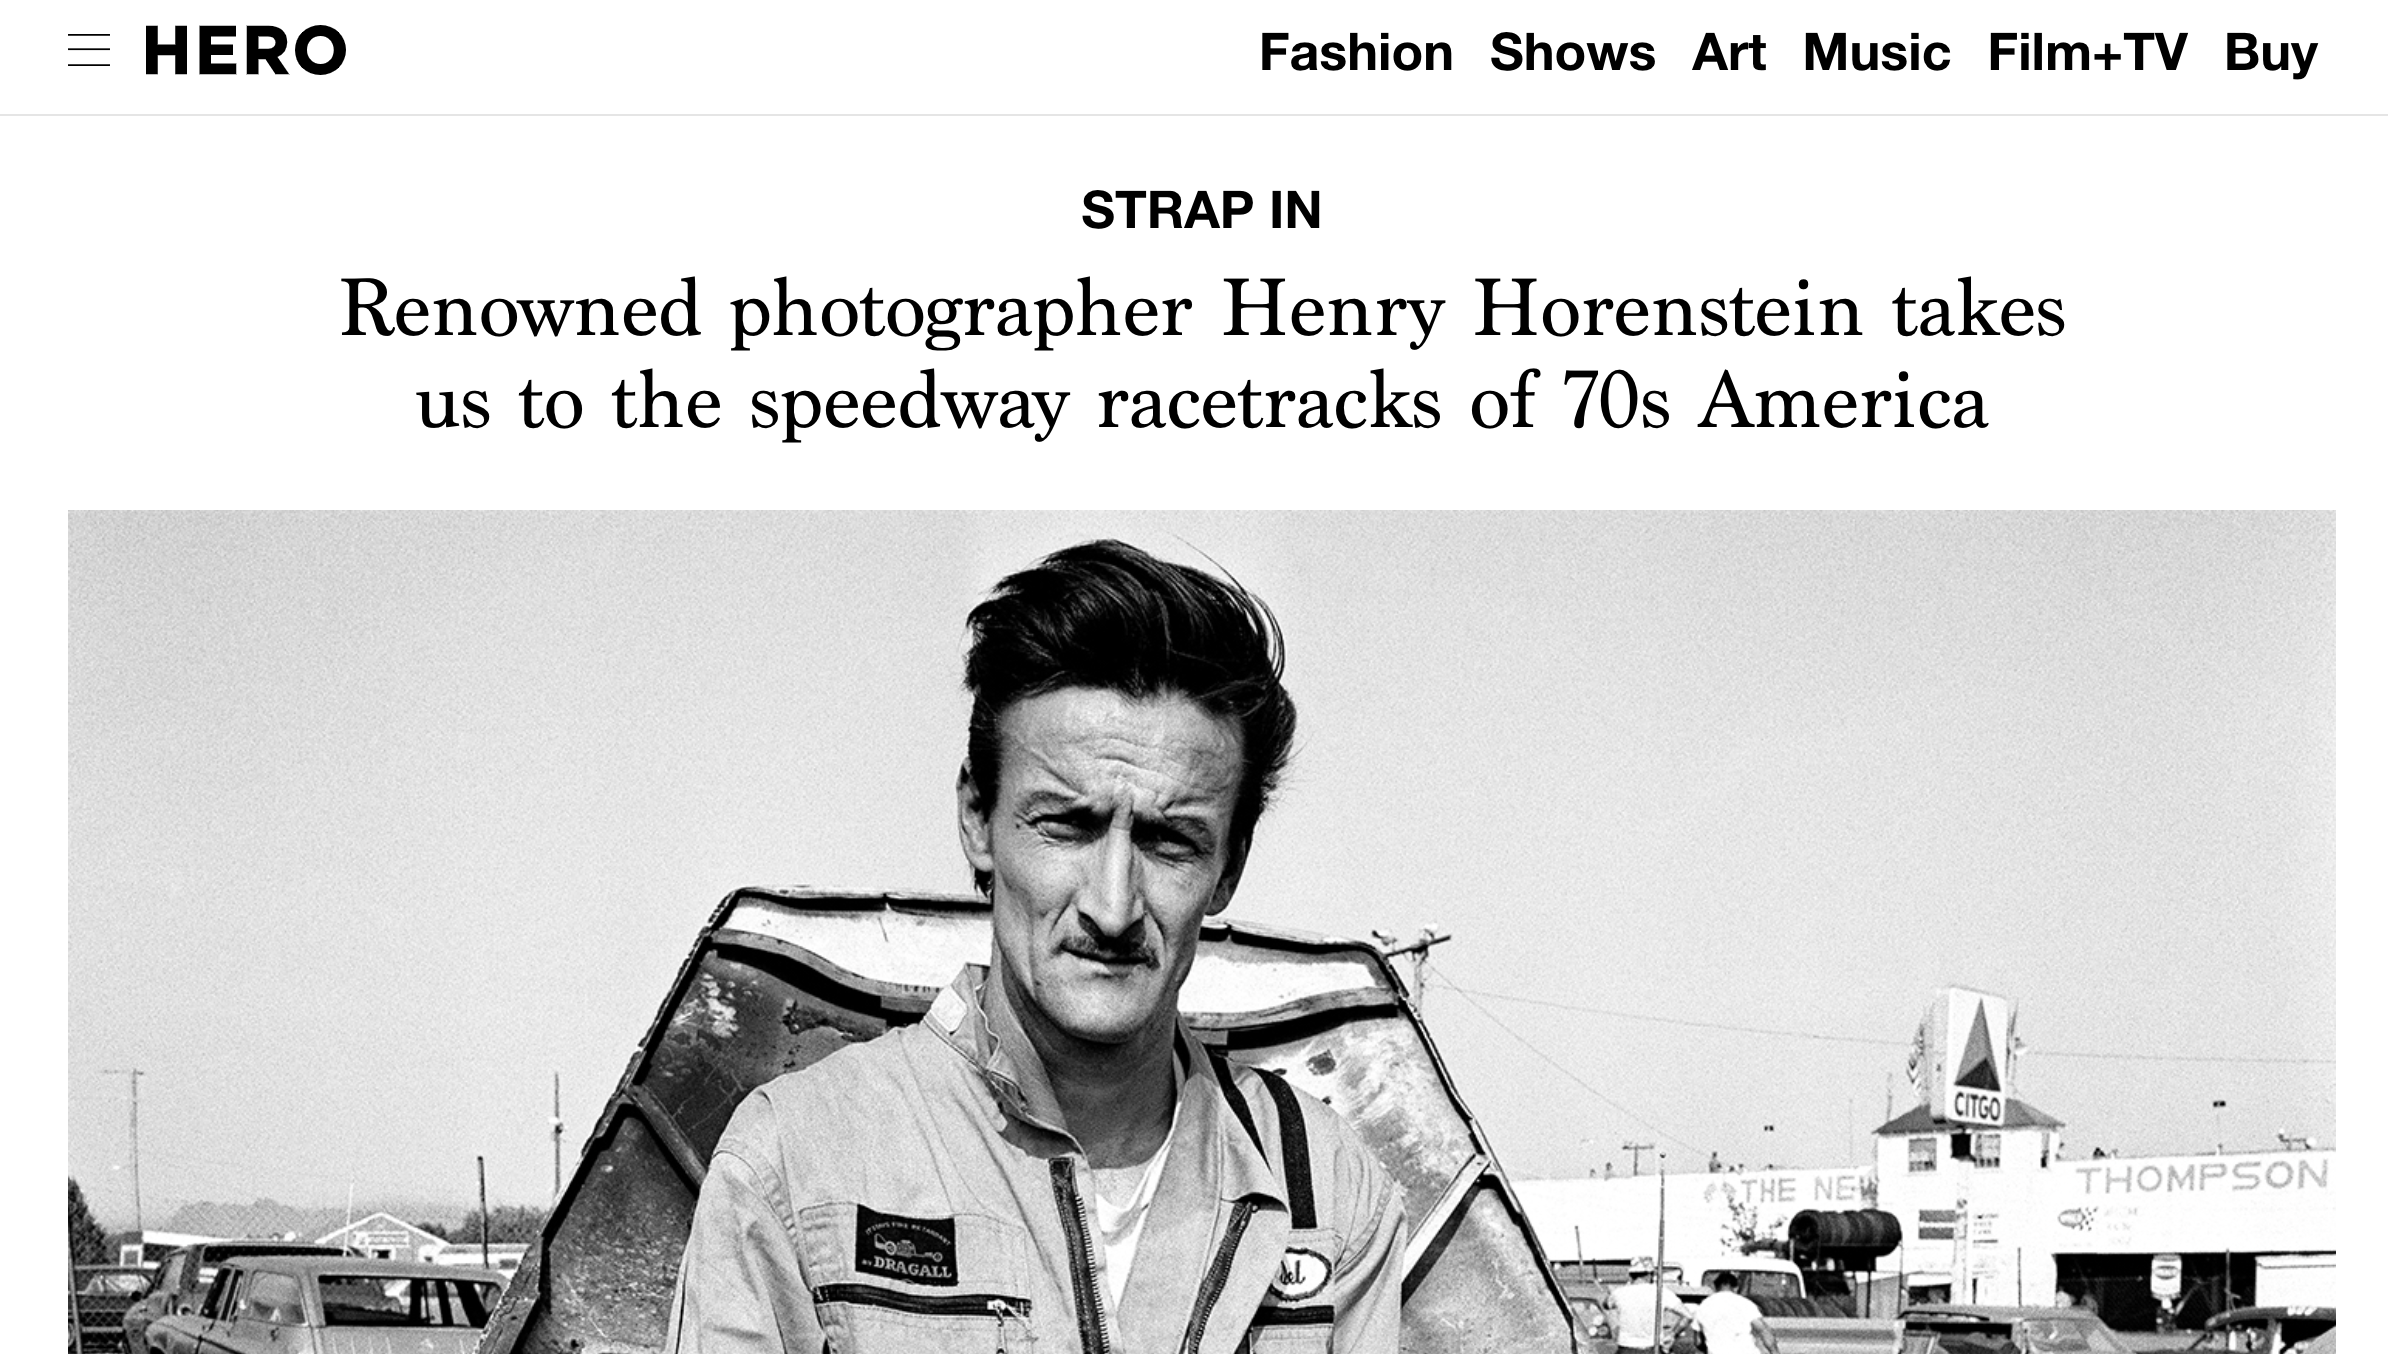Click the STRAP IN category label
This screenshot has height=1354, width=2388.
coord(1201,210)
